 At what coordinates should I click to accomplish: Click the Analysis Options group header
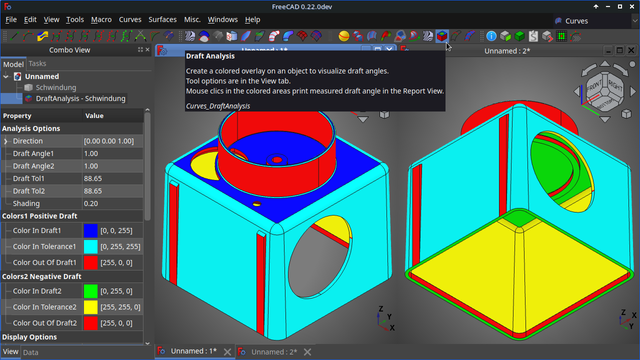click(x=72, y=129)
